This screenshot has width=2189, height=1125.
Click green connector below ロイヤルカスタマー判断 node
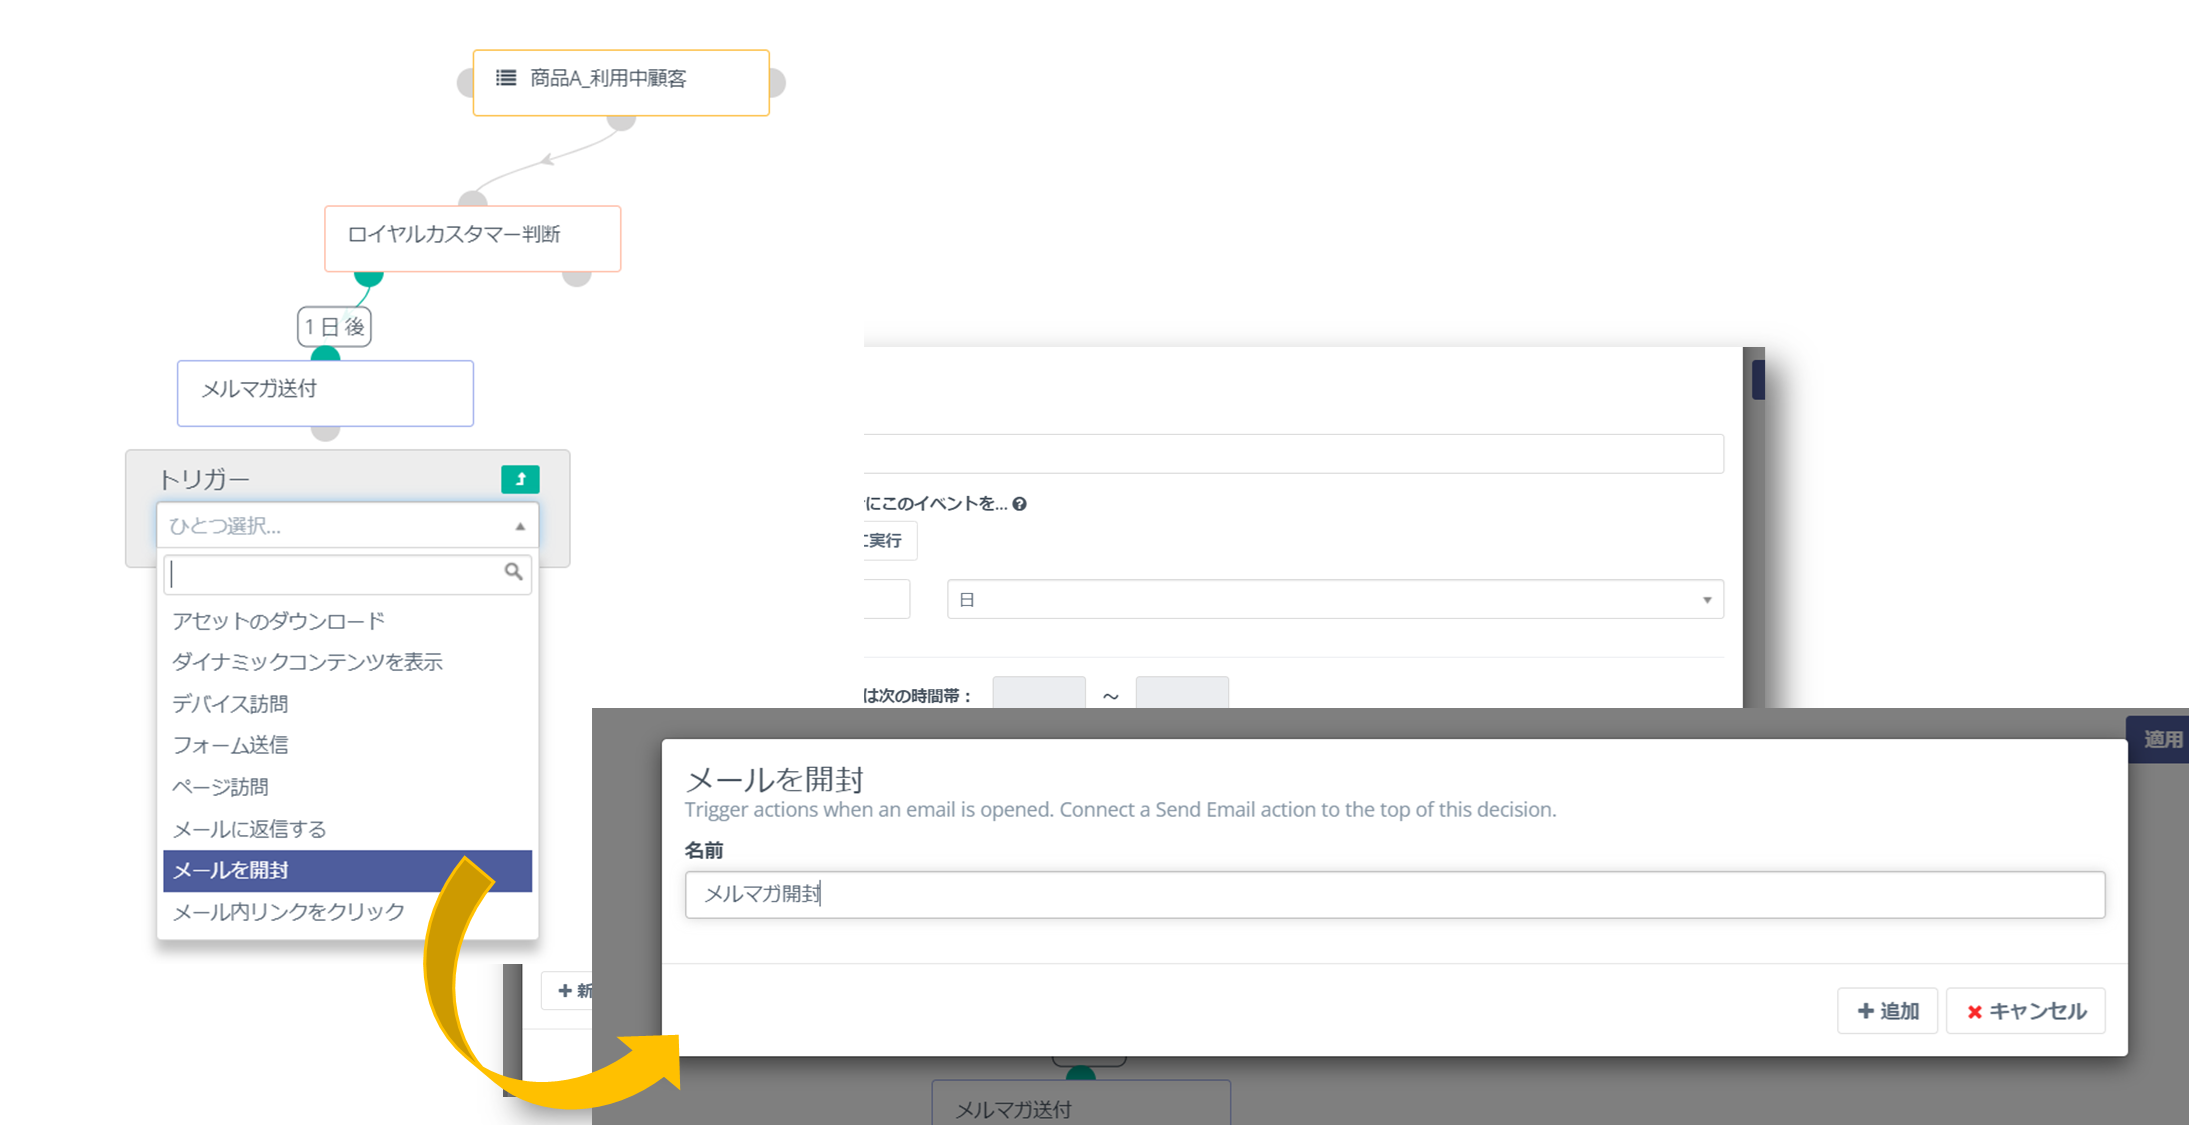point(368,278)
